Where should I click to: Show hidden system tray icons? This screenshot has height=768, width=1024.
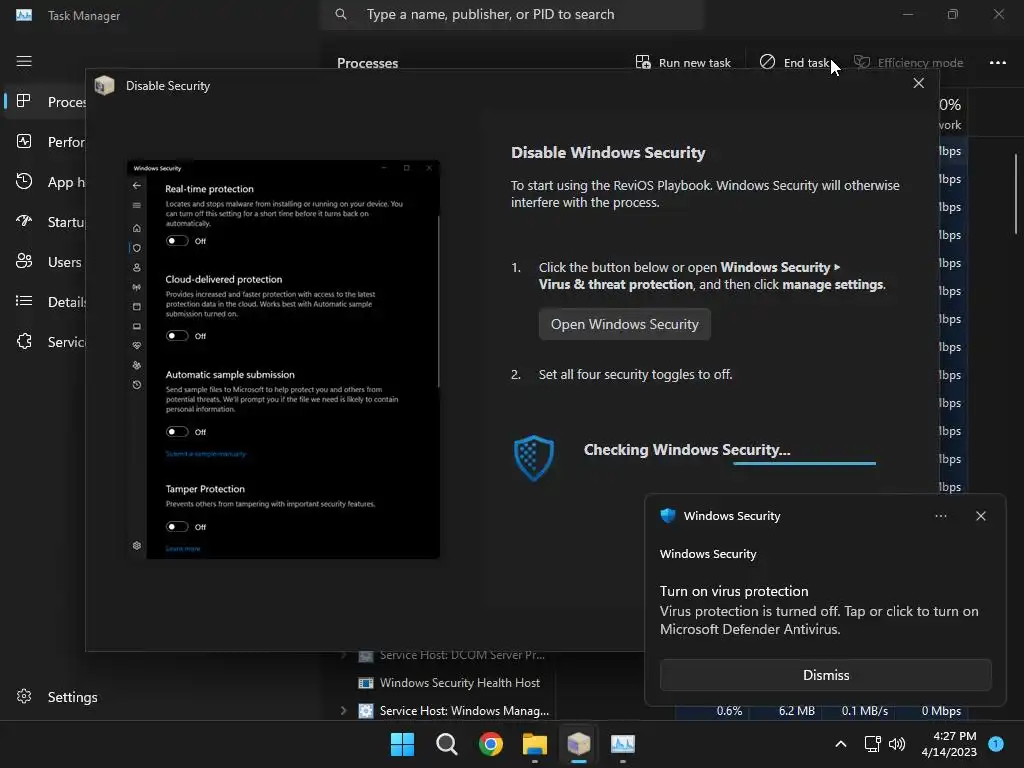(840, 744)
